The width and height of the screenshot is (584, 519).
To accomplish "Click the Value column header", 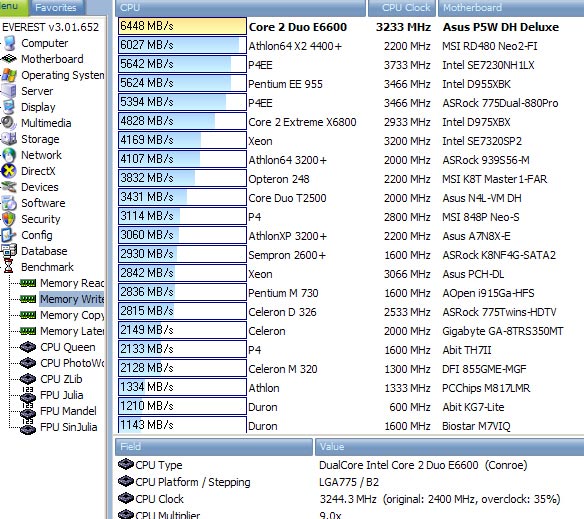I will (x=450, y=446).
